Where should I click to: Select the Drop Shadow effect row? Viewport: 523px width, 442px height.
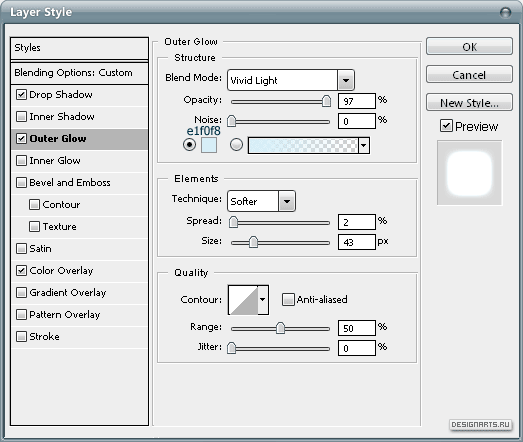click(x=79, y=95)
